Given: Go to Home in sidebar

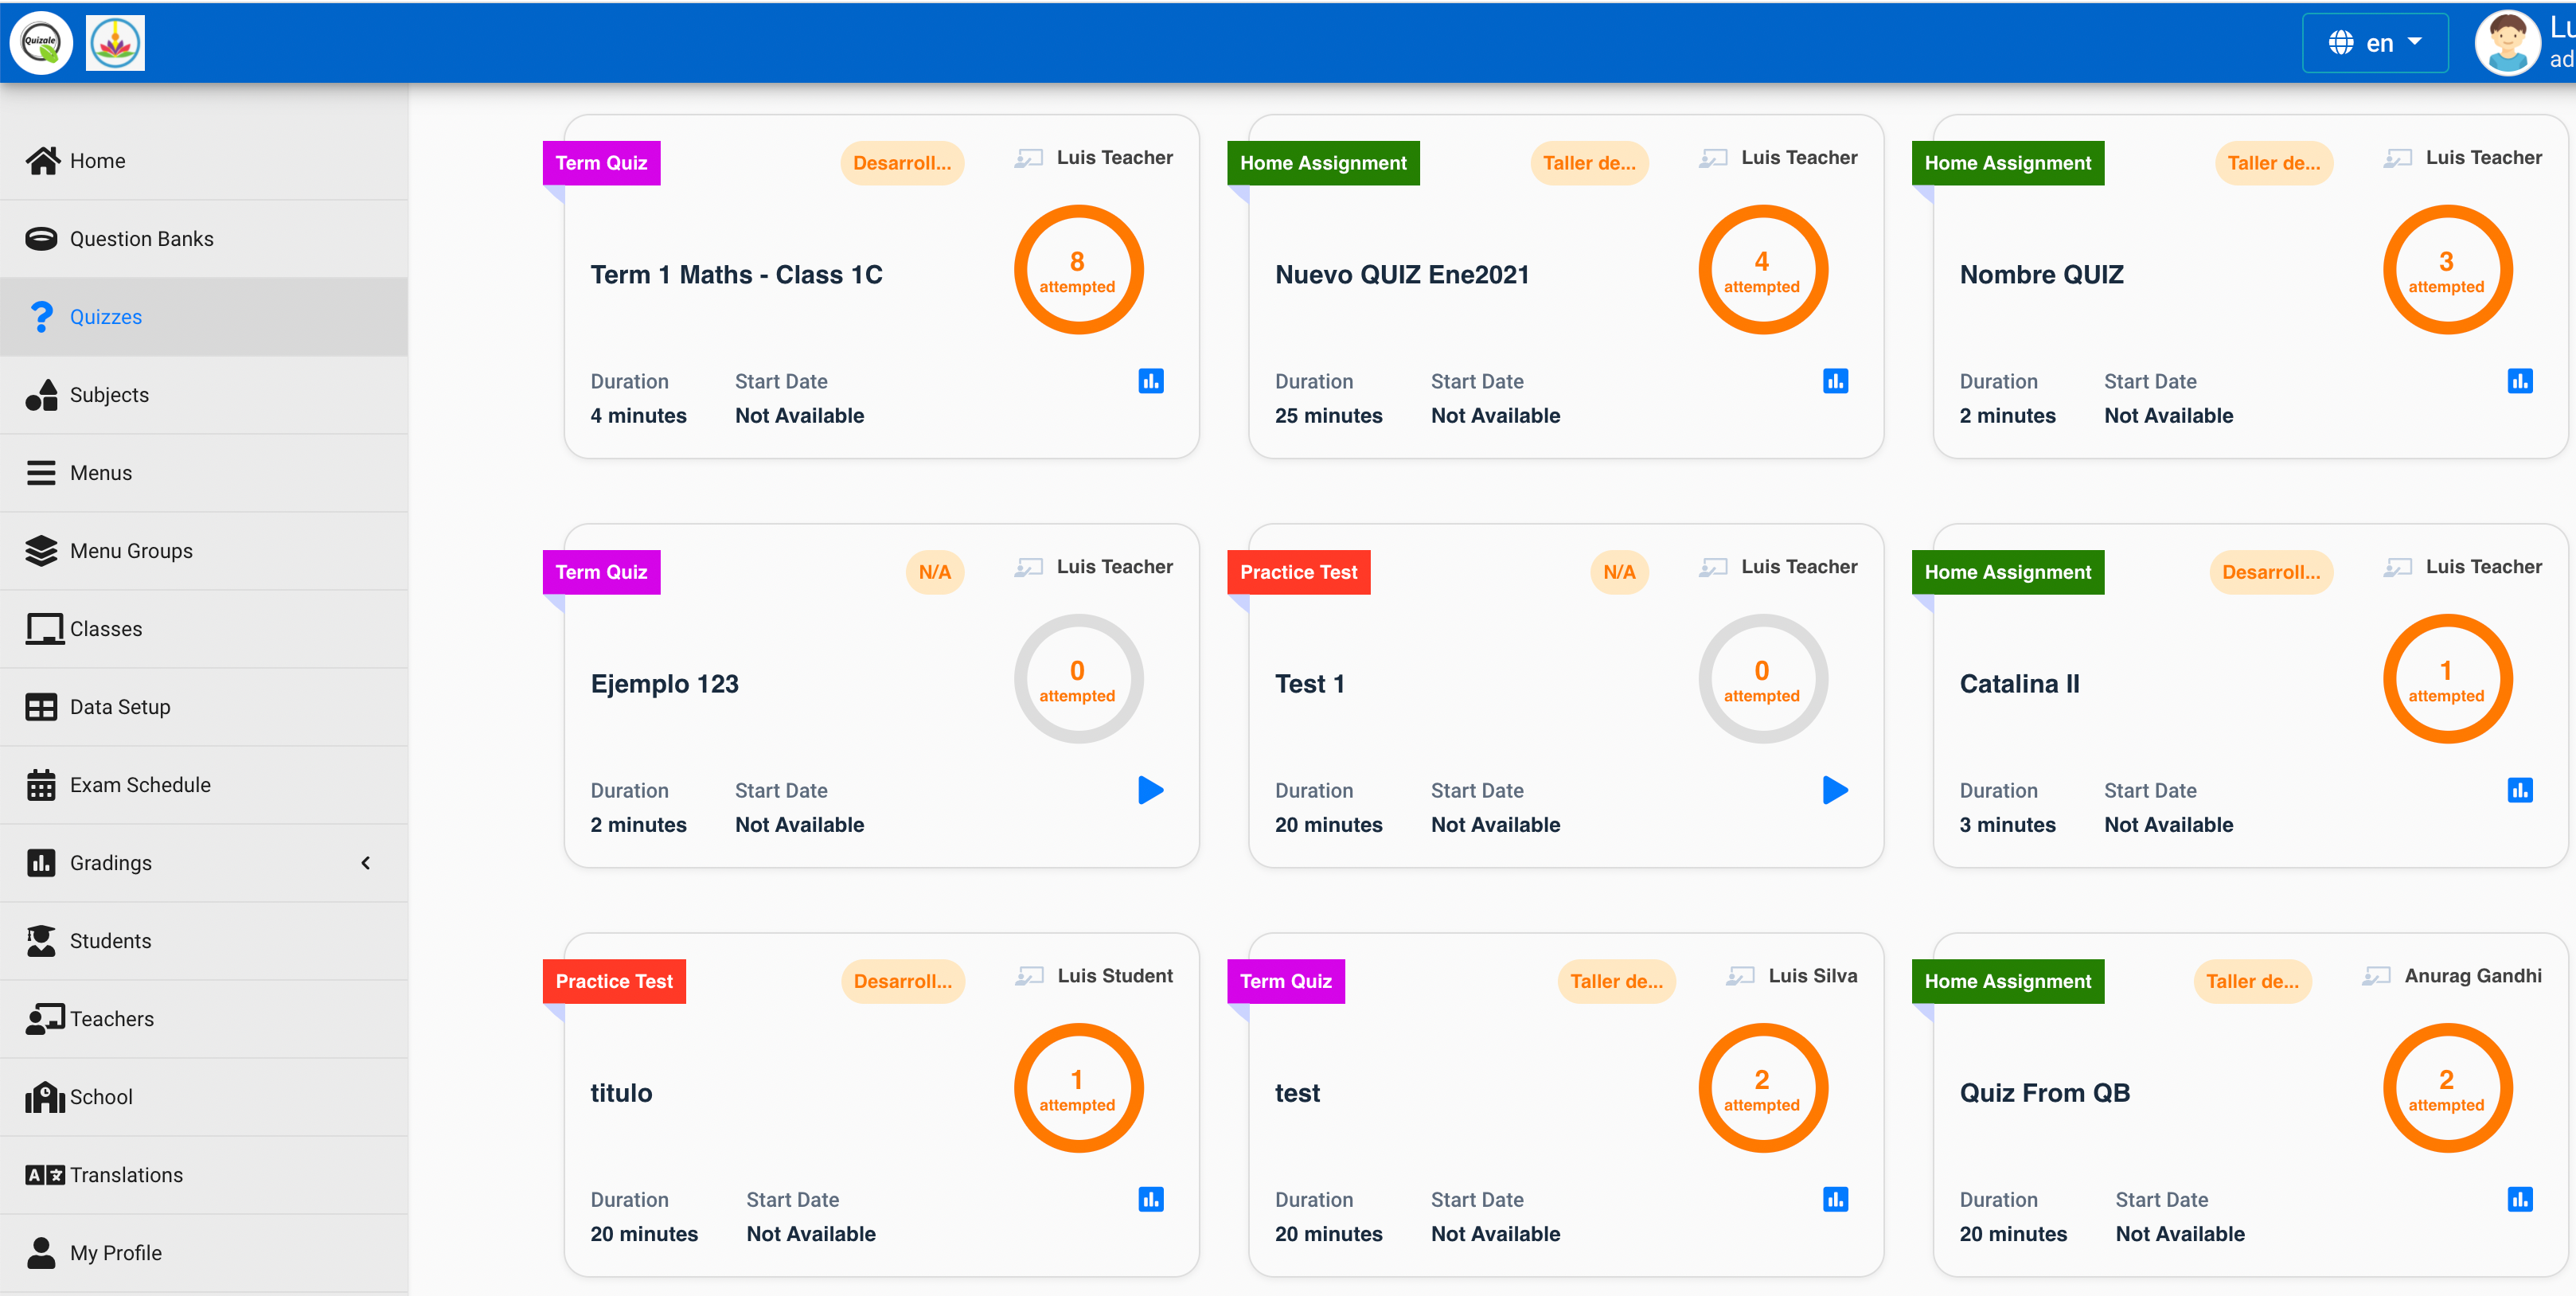Looking at the screenshot, I should [204, 161].
